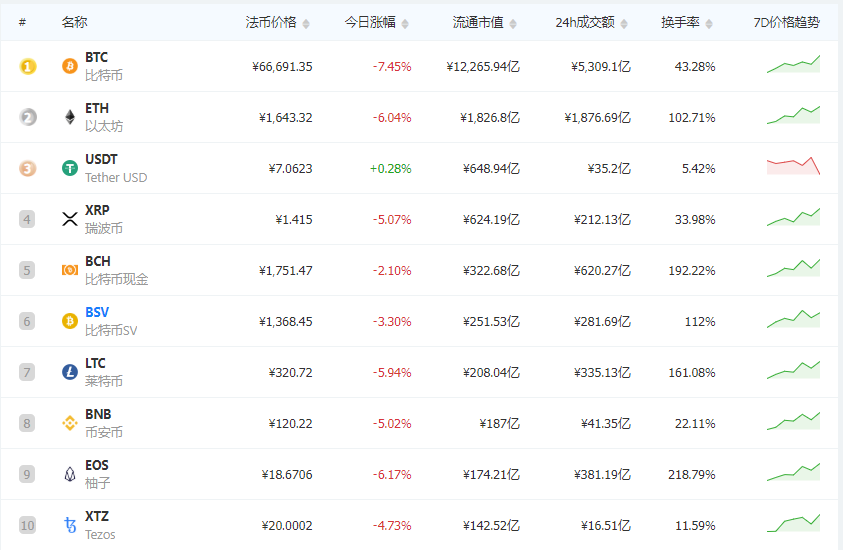View BTC 7D price trend chart

[793, 65]
